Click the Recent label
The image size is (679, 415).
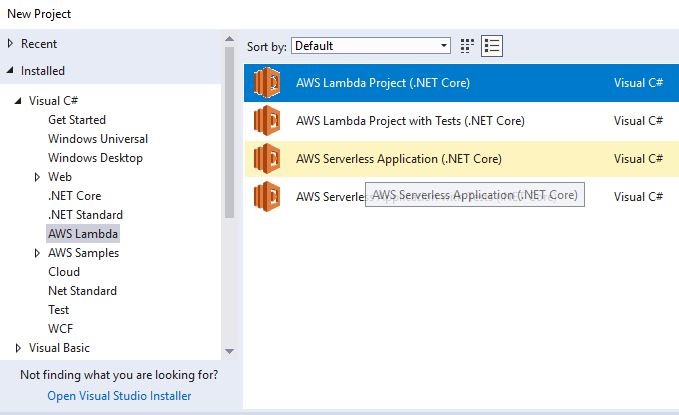click(39, 44)
